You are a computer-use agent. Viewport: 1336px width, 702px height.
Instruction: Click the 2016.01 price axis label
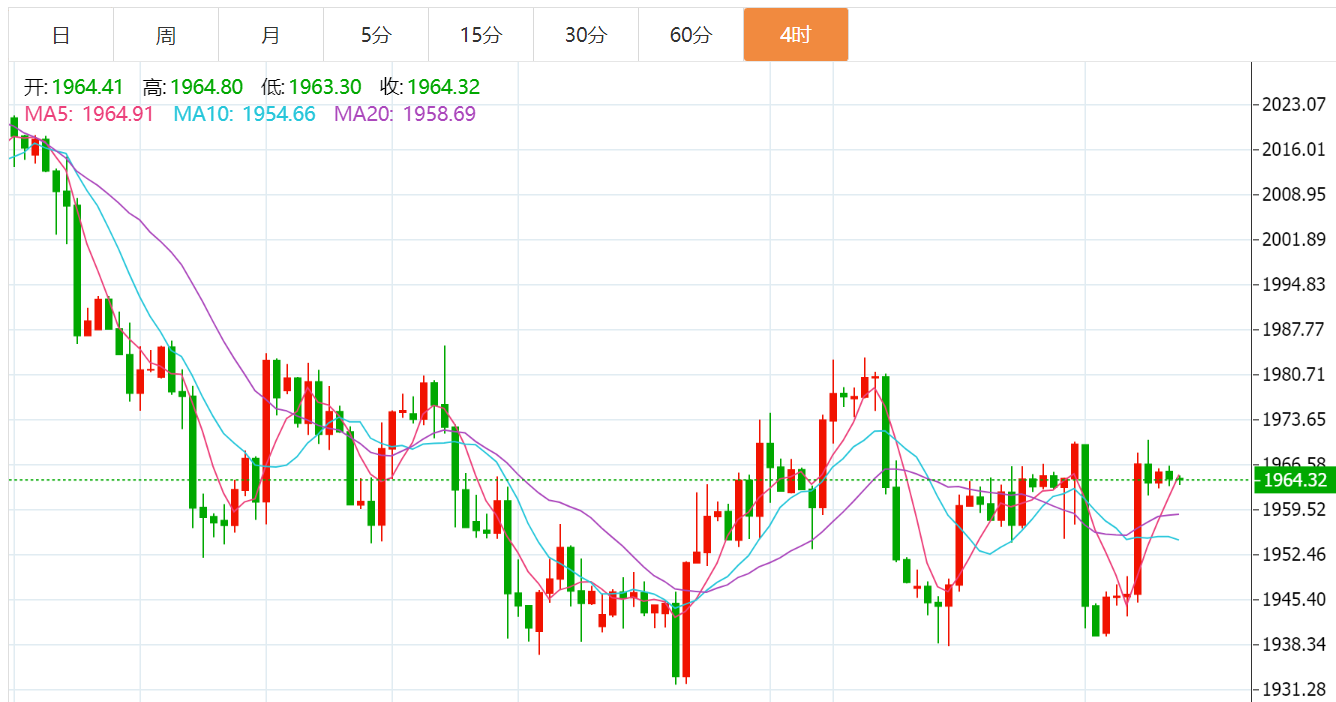[1294, 149]
